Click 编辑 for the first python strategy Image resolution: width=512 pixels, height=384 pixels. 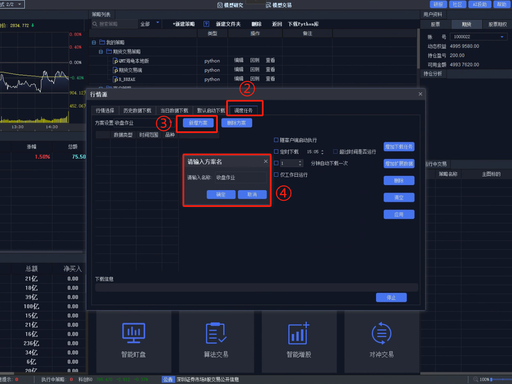[238, 60]
